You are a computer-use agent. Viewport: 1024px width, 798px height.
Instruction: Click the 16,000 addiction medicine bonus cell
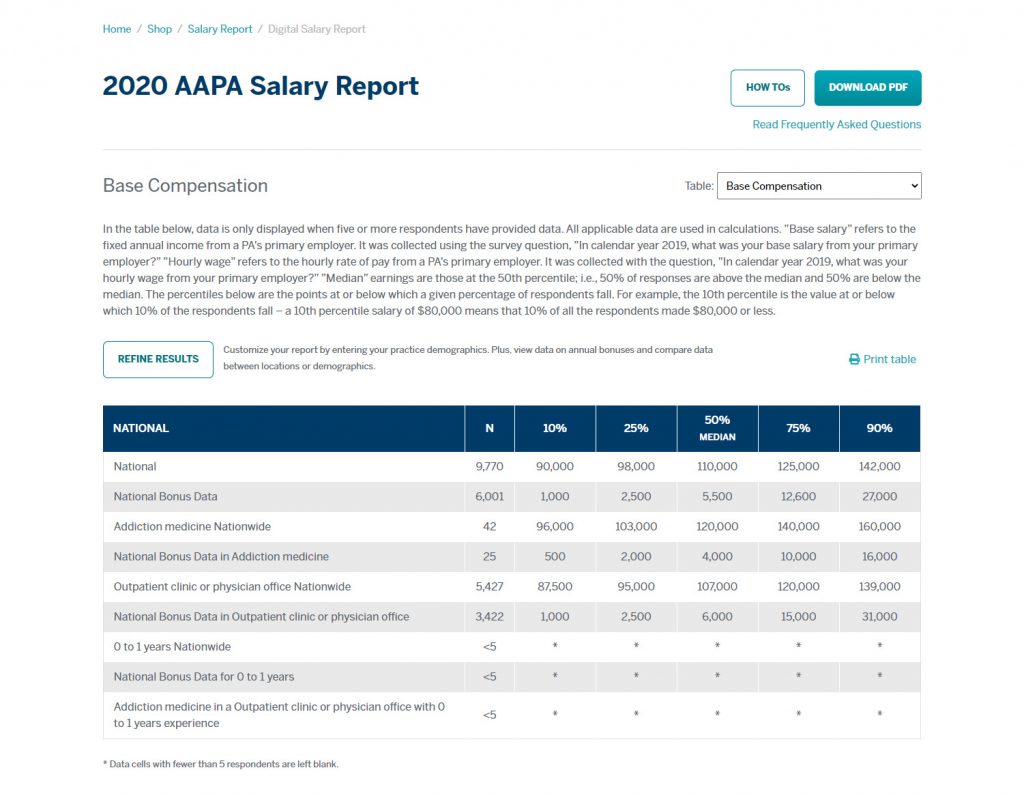(x=880, y=557)
